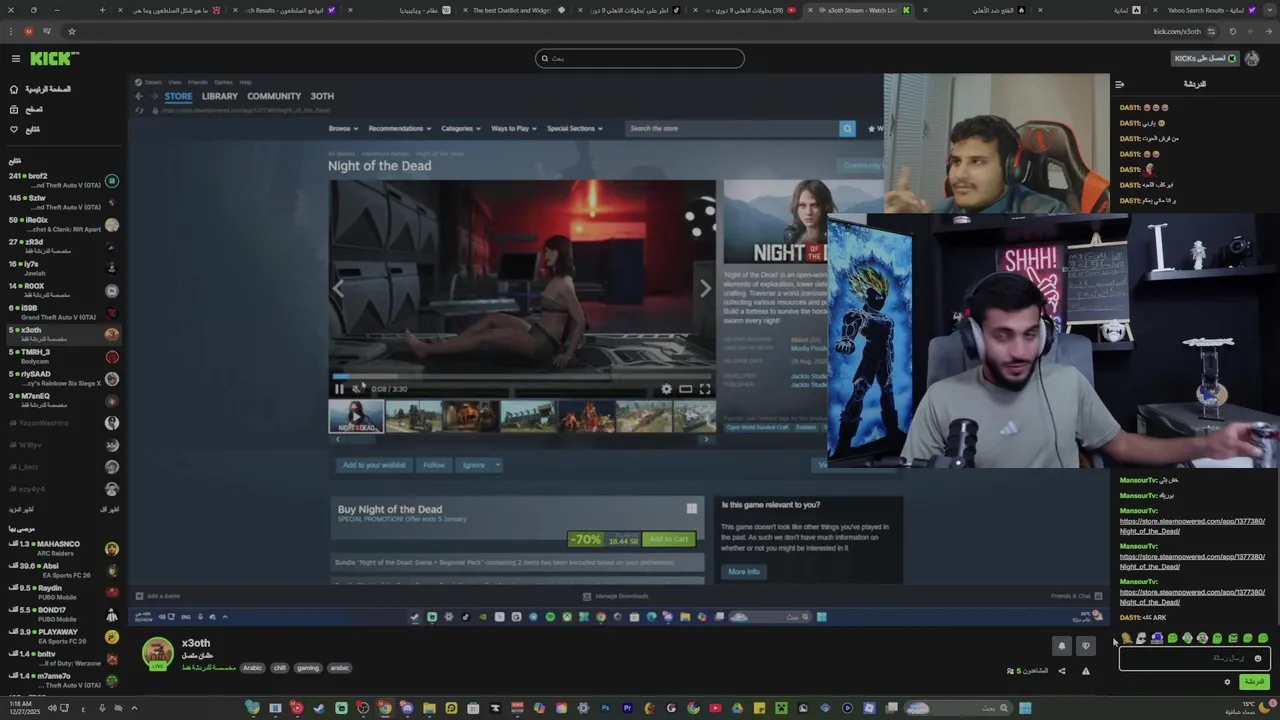The image size is (1280, 720).
Task: Click the Follow button on Steam page
Action: 434,465
